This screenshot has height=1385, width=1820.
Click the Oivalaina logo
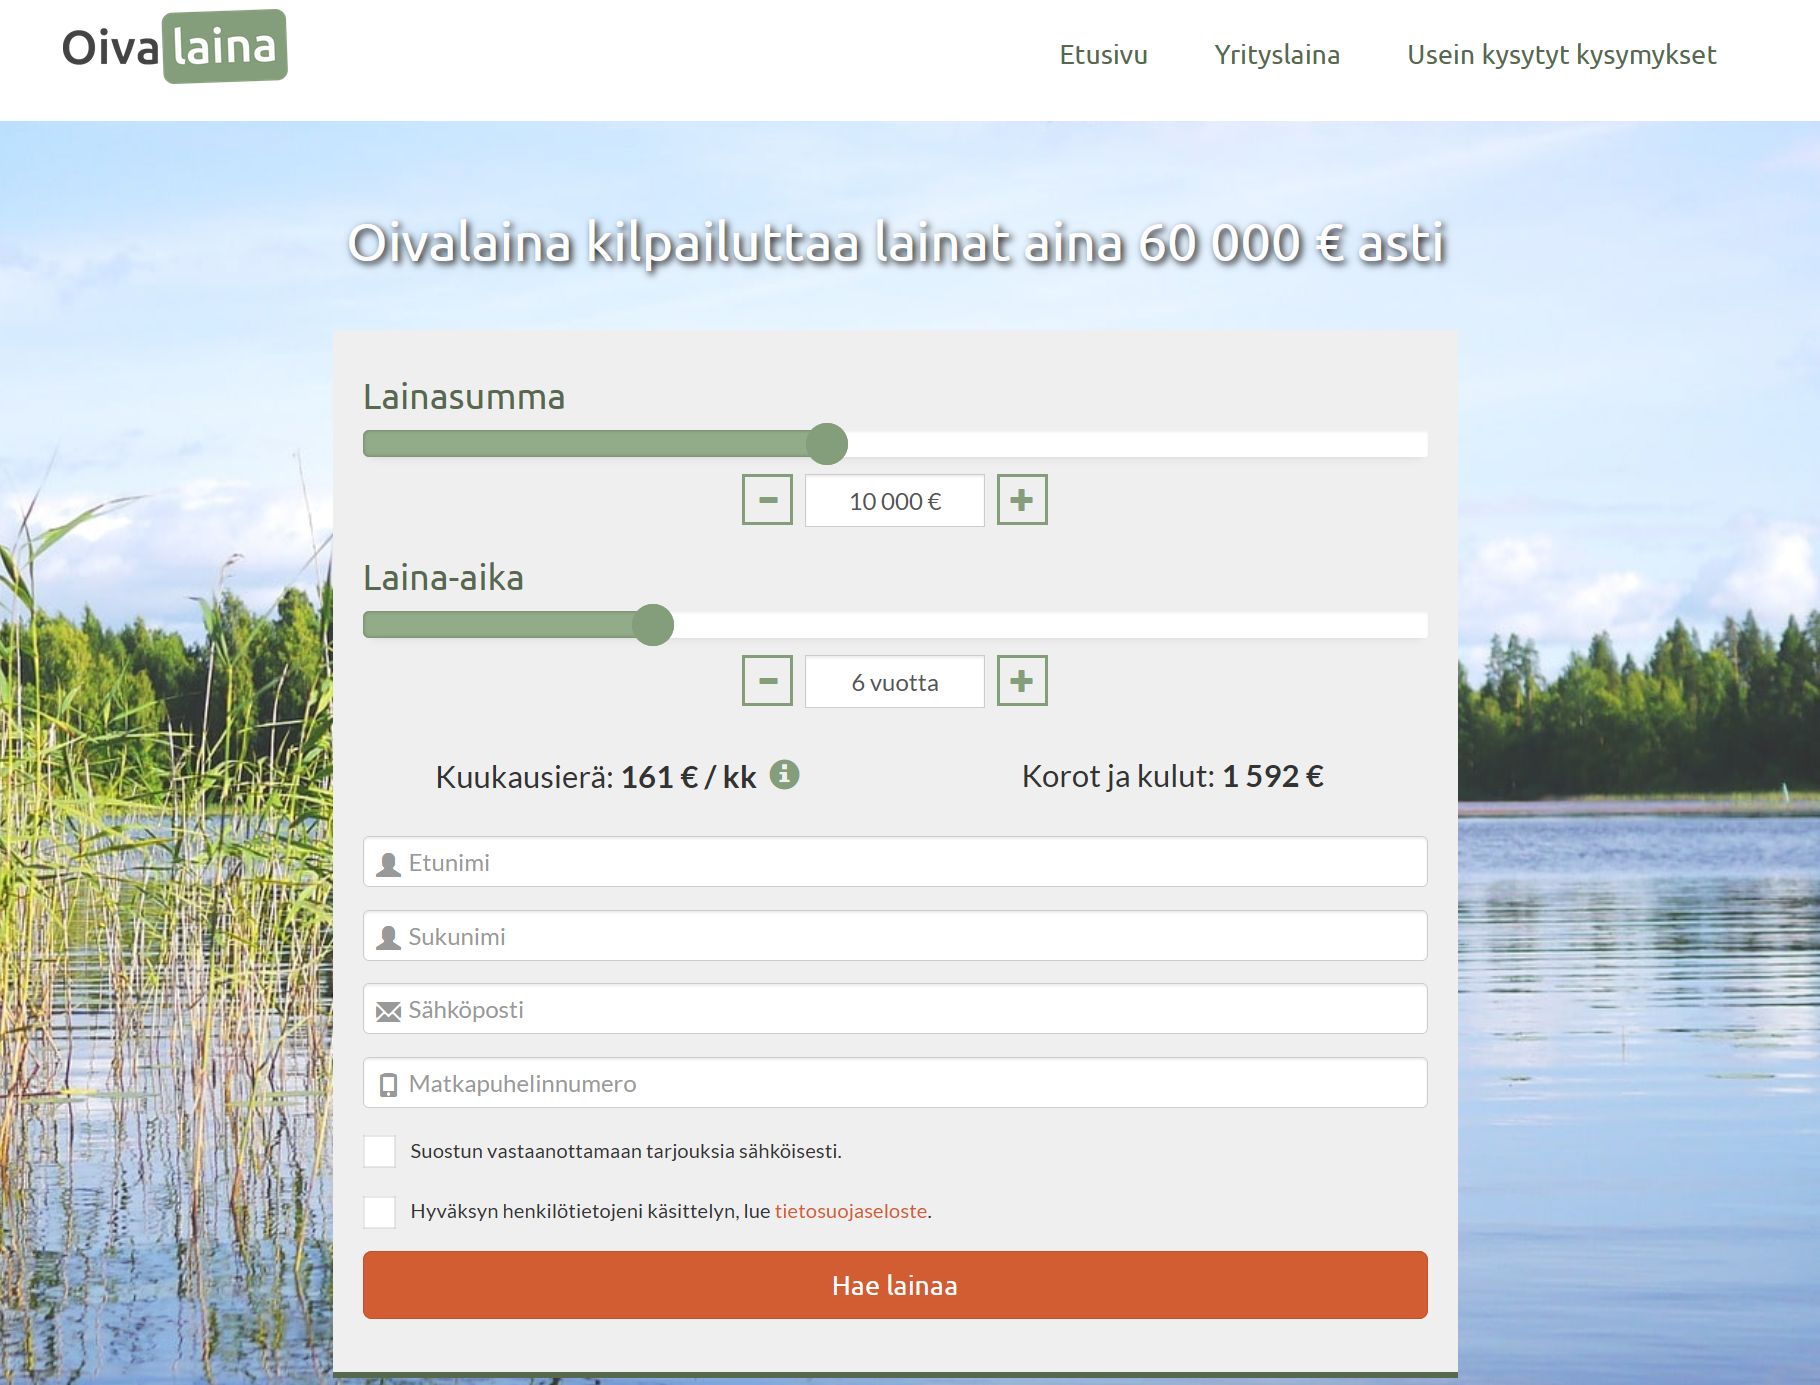click(x=175, y=47)
